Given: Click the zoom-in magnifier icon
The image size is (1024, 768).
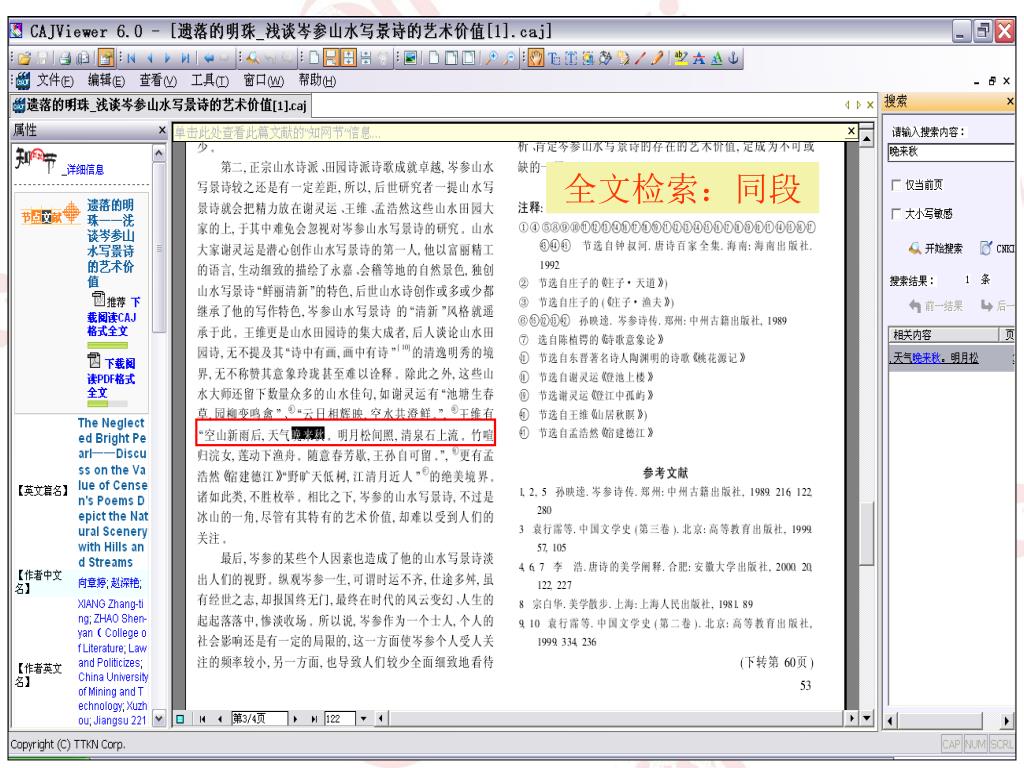Looking at the screenshot, I should coord(492,58).
